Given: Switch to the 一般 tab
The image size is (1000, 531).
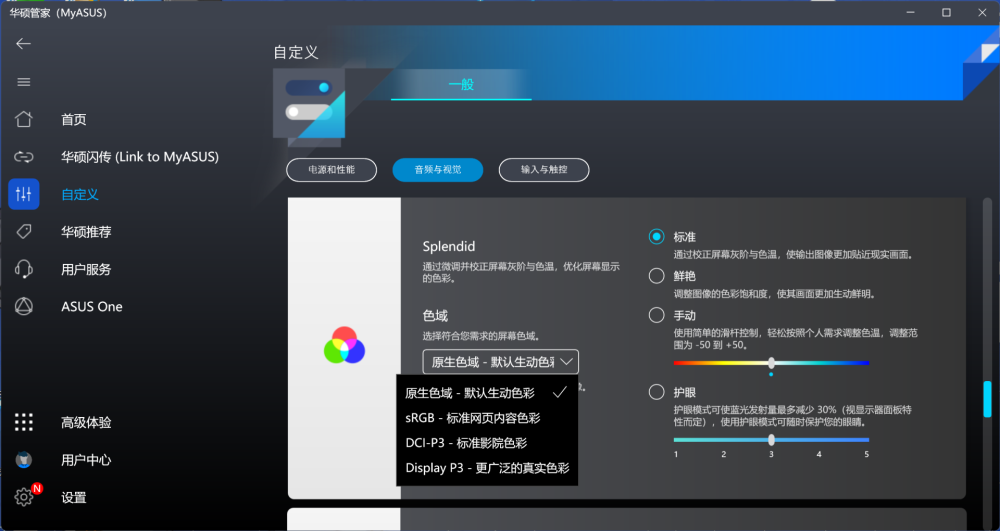Looking at the screenshot, I should coord(460,84).
